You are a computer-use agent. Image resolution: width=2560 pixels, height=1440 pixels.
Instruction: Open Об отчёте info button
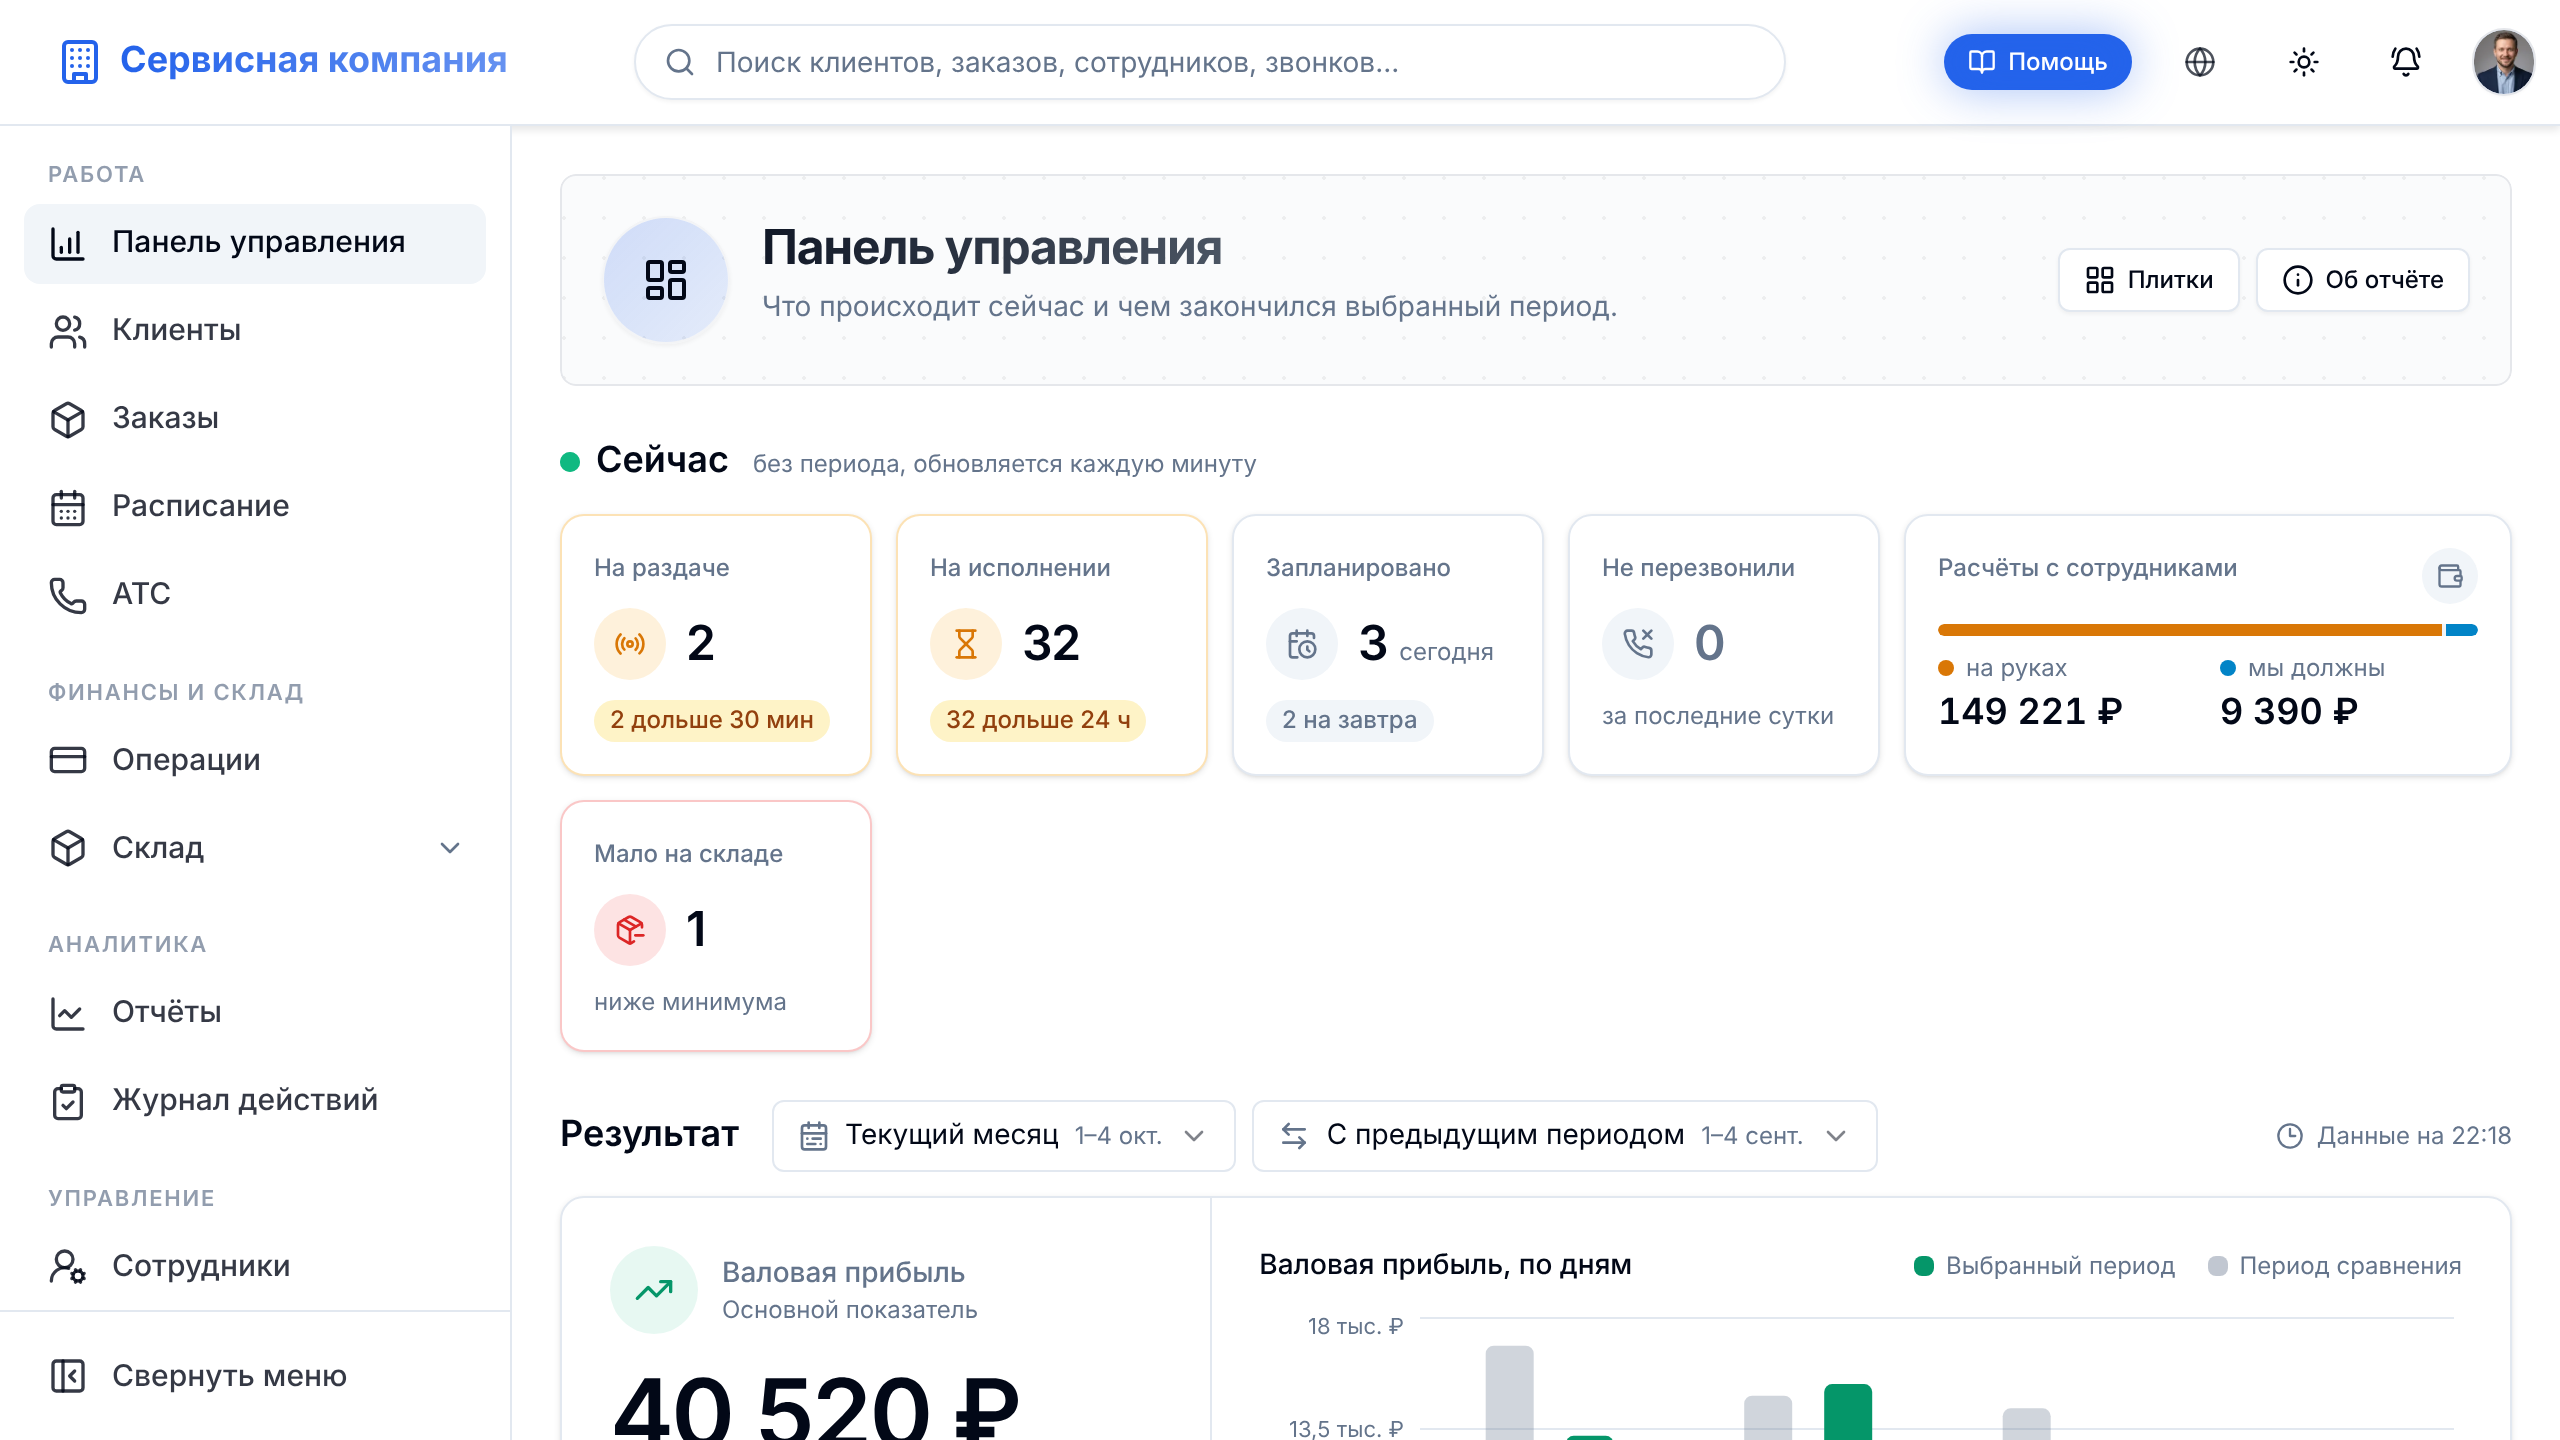pyautogui.click(x=2362, y=280)
